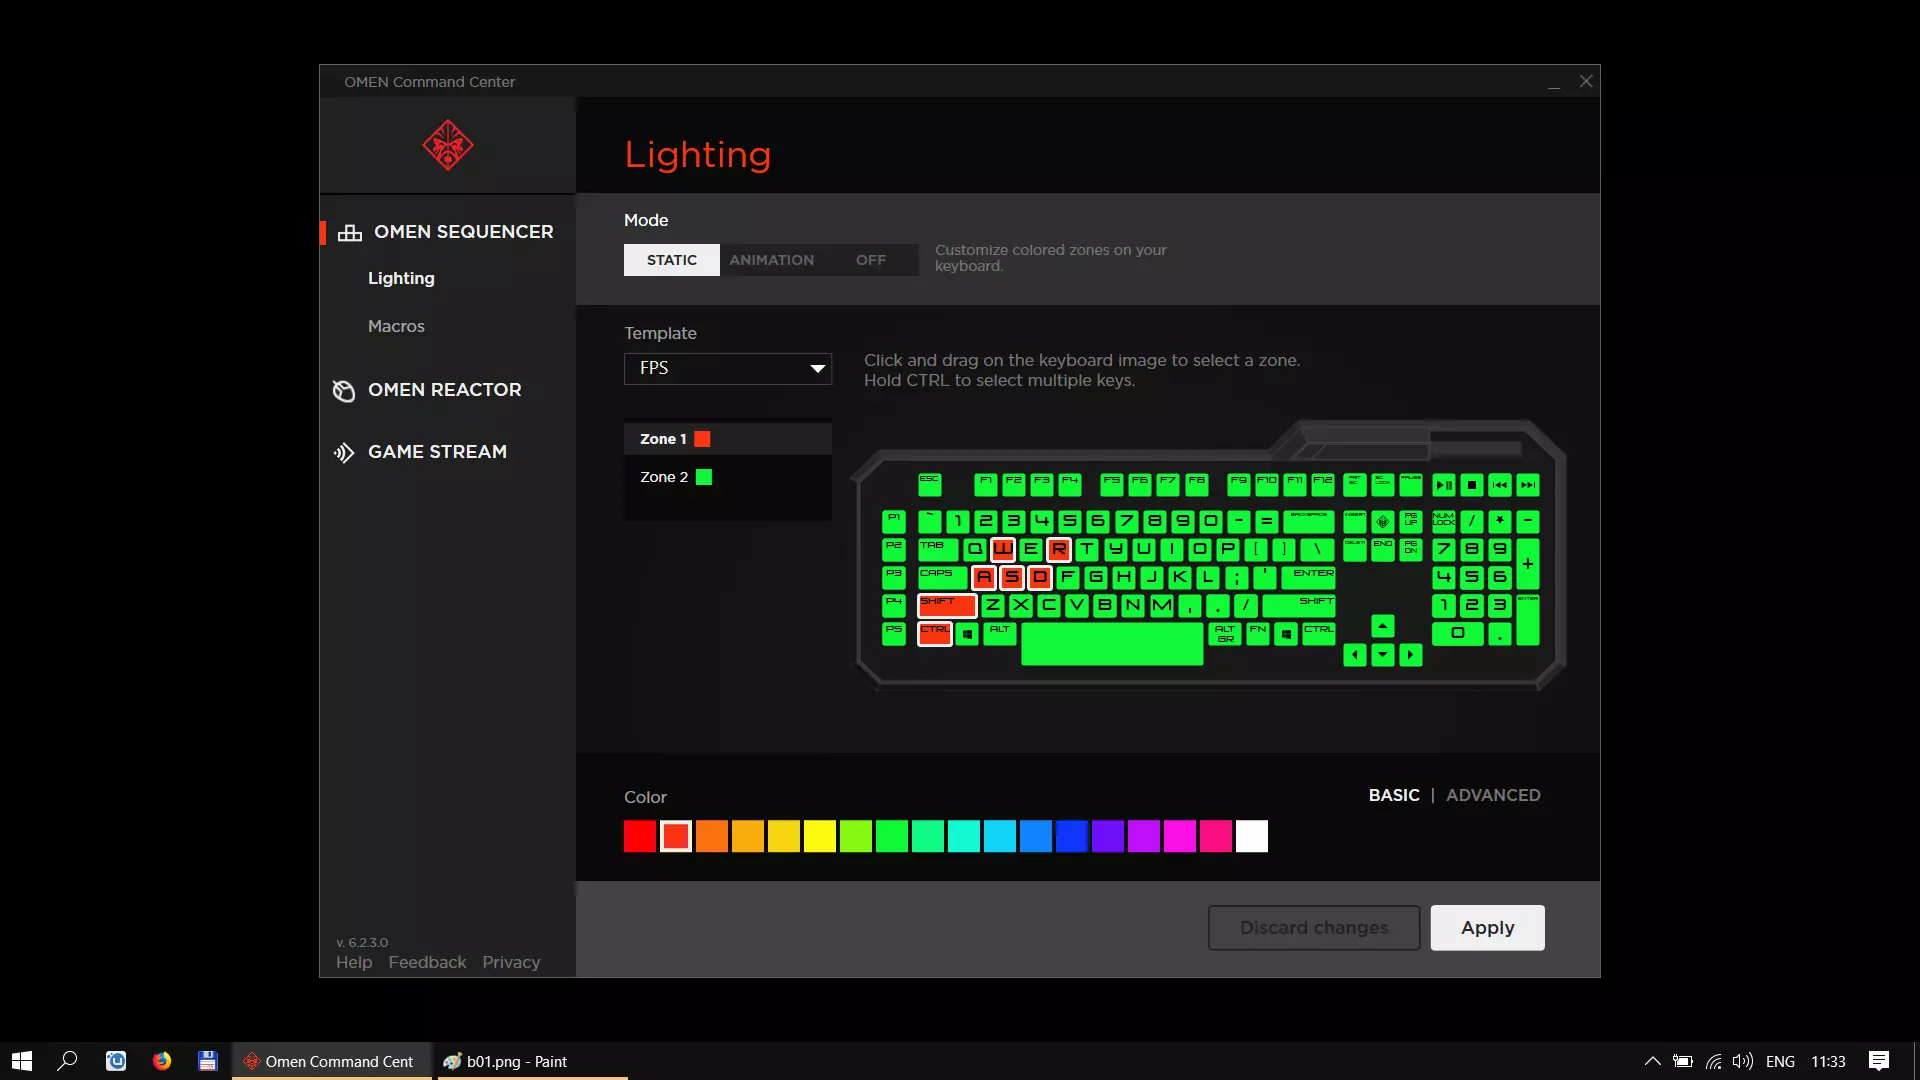Select the stop media key
Screen dimensions: 1920x1080
1472,485
